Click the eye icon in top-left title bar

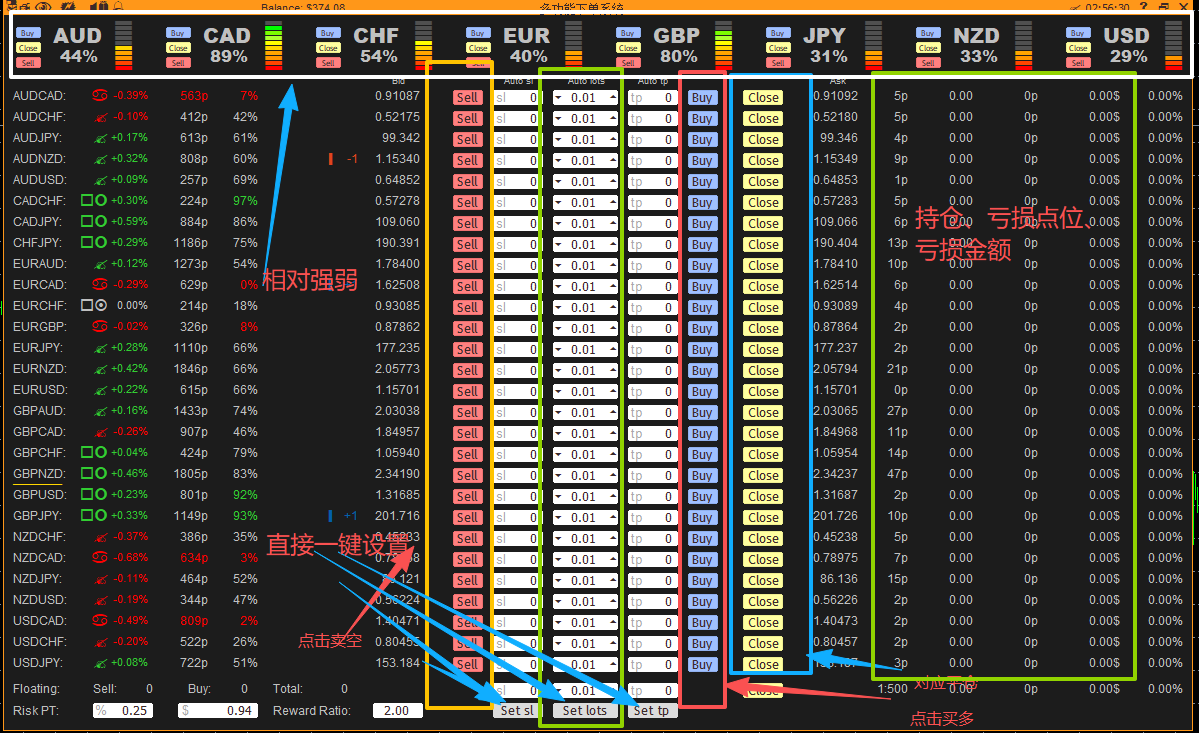(42, 7)
